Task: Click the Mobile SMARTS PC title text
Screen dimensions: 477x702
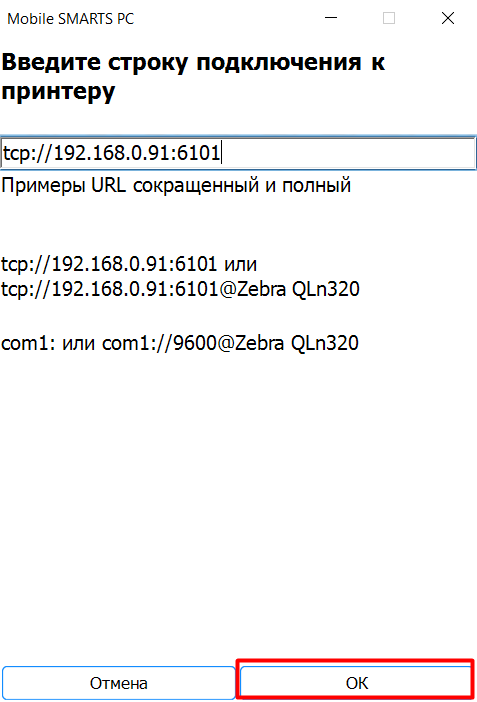Action: pos(71,19)
